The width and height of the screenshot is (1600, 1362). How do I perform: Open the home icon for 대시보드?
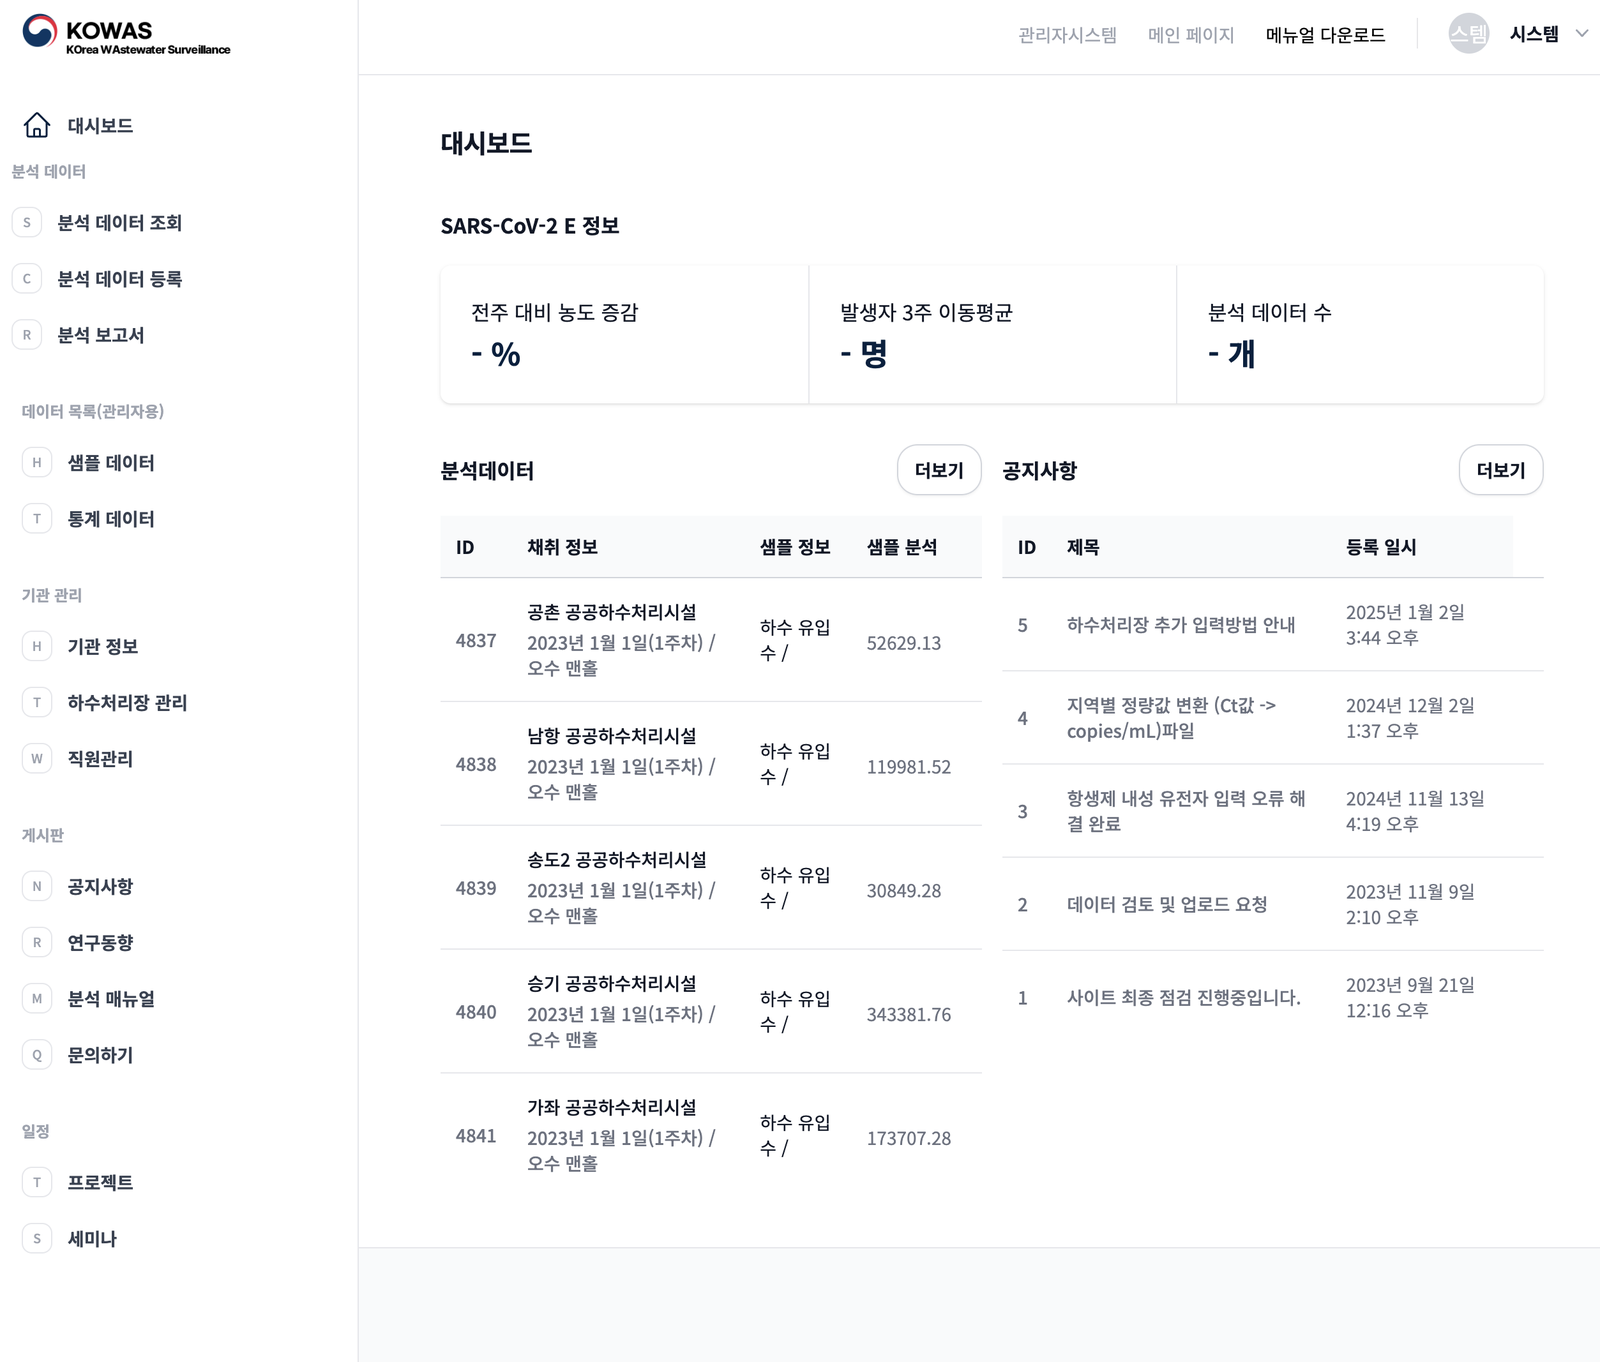click(37, 125)
